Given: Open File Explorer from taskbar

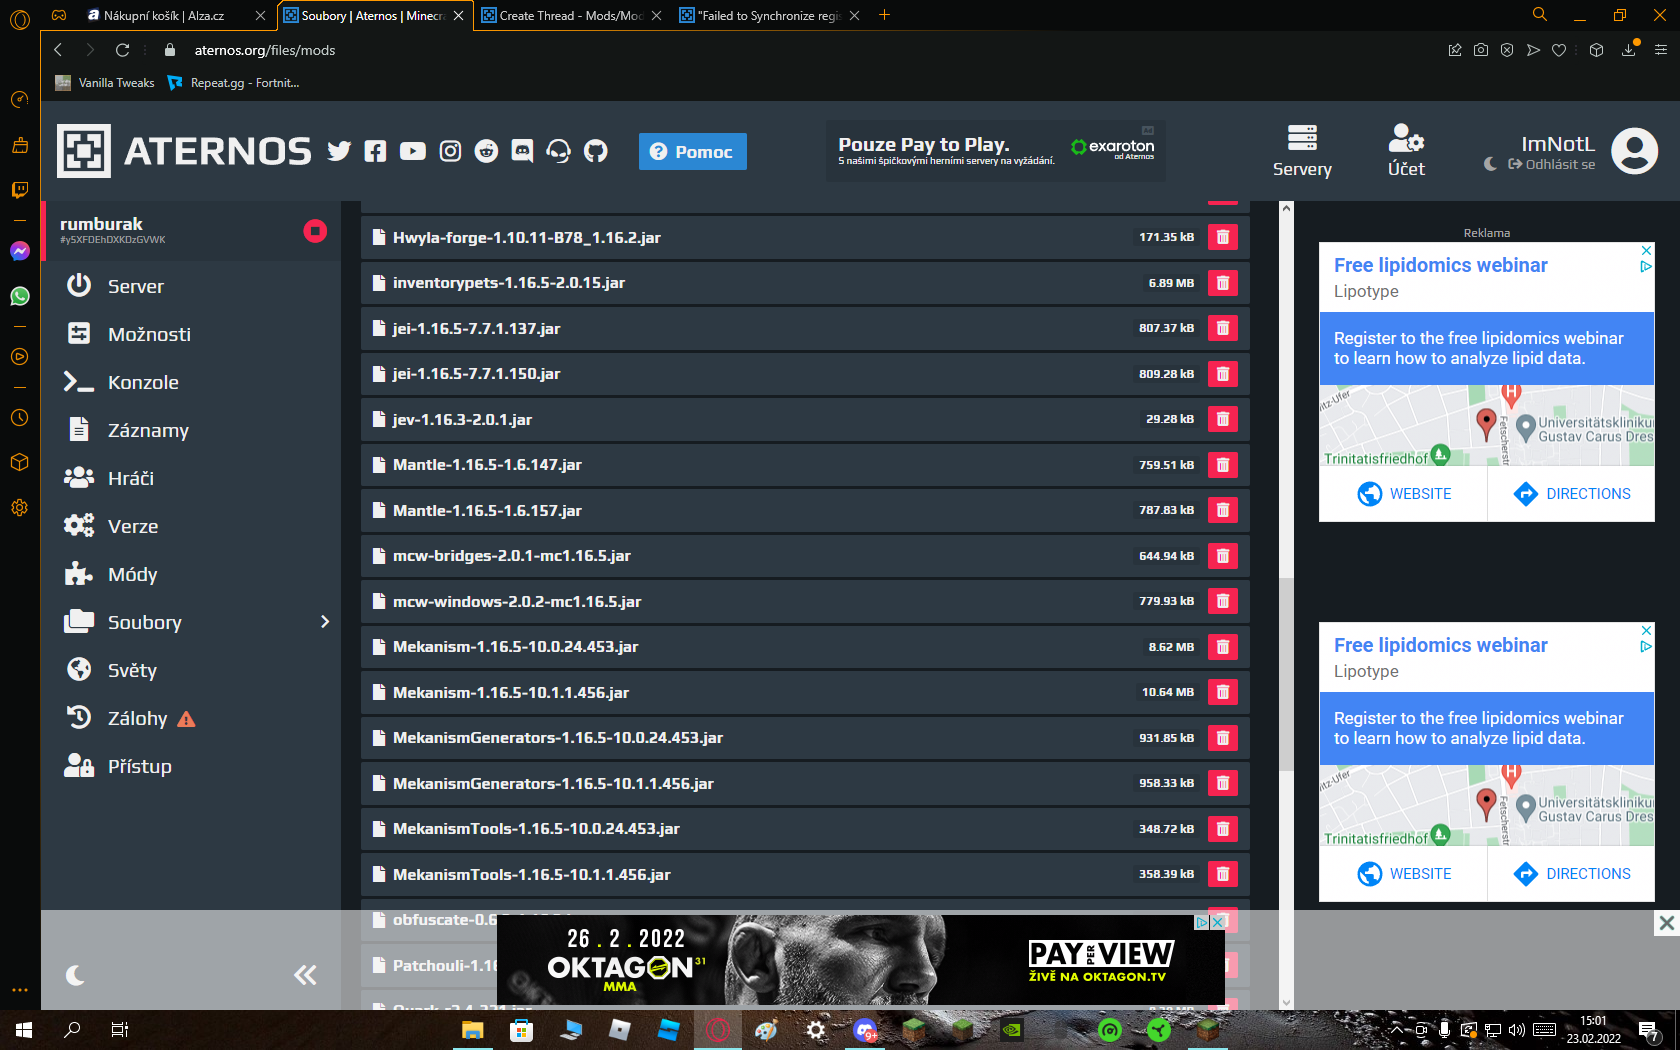Looking at the screenshot, I should [x=472, y=1030].
